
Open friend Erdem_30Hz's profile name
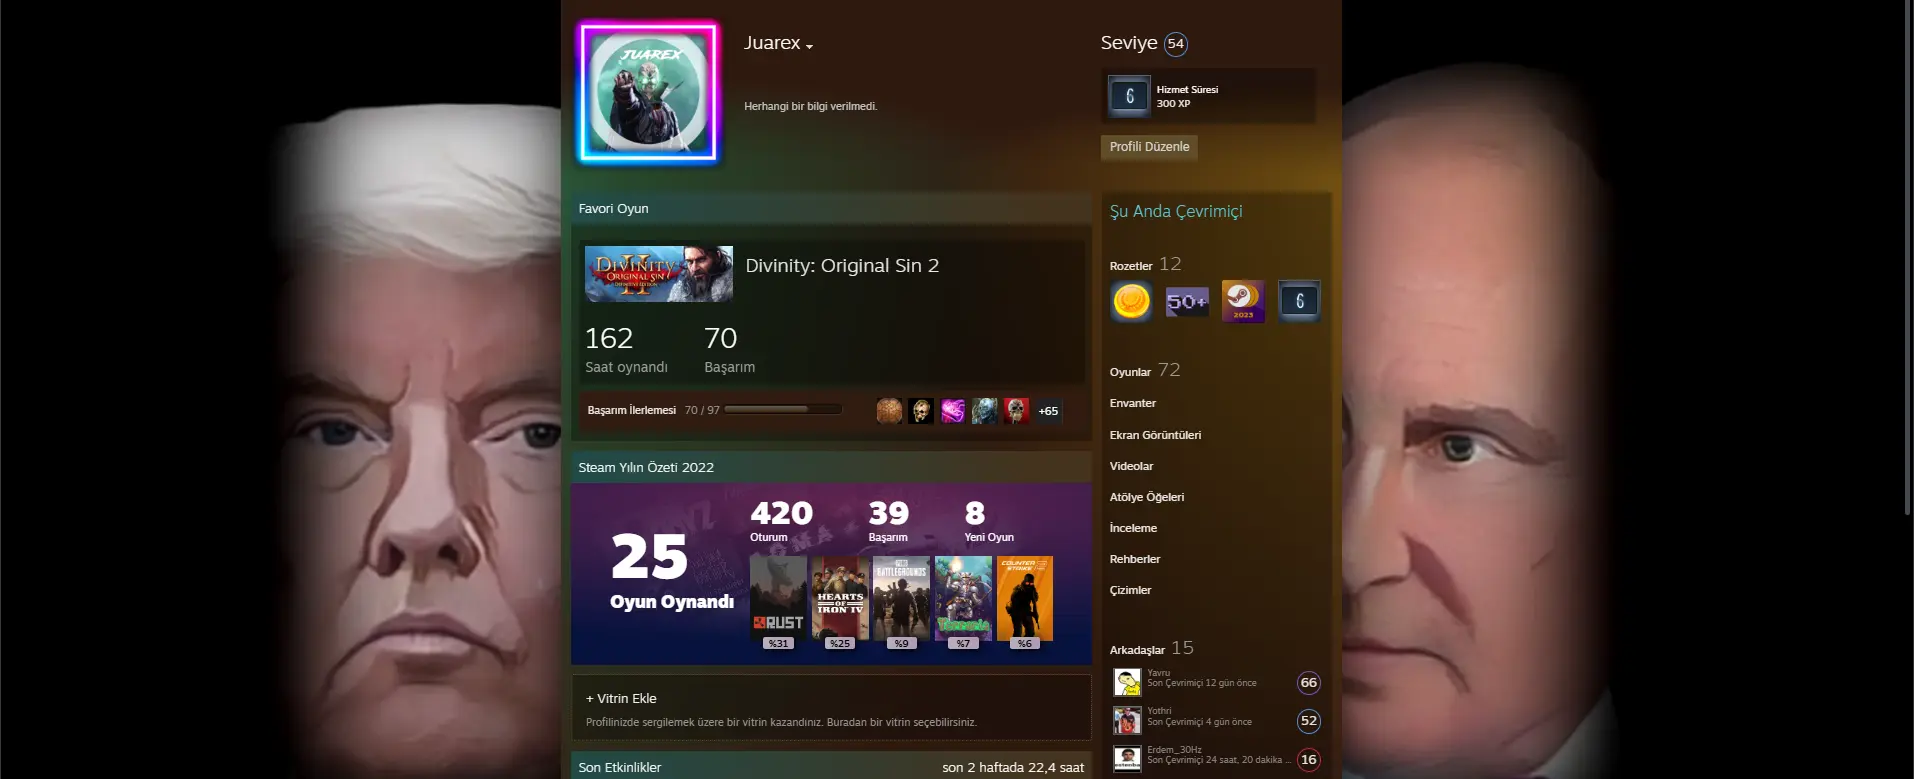(x=1175, y=750)
